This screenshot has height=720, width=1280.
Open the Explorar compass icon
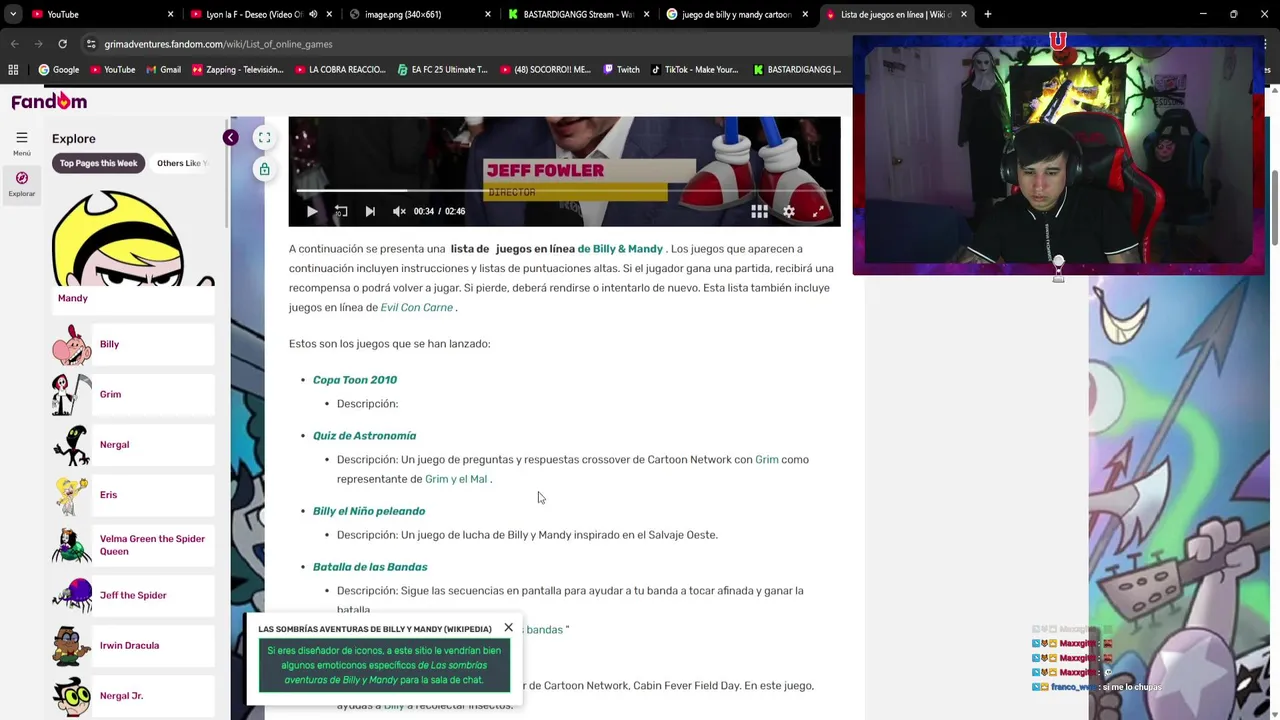click(21, 178)
